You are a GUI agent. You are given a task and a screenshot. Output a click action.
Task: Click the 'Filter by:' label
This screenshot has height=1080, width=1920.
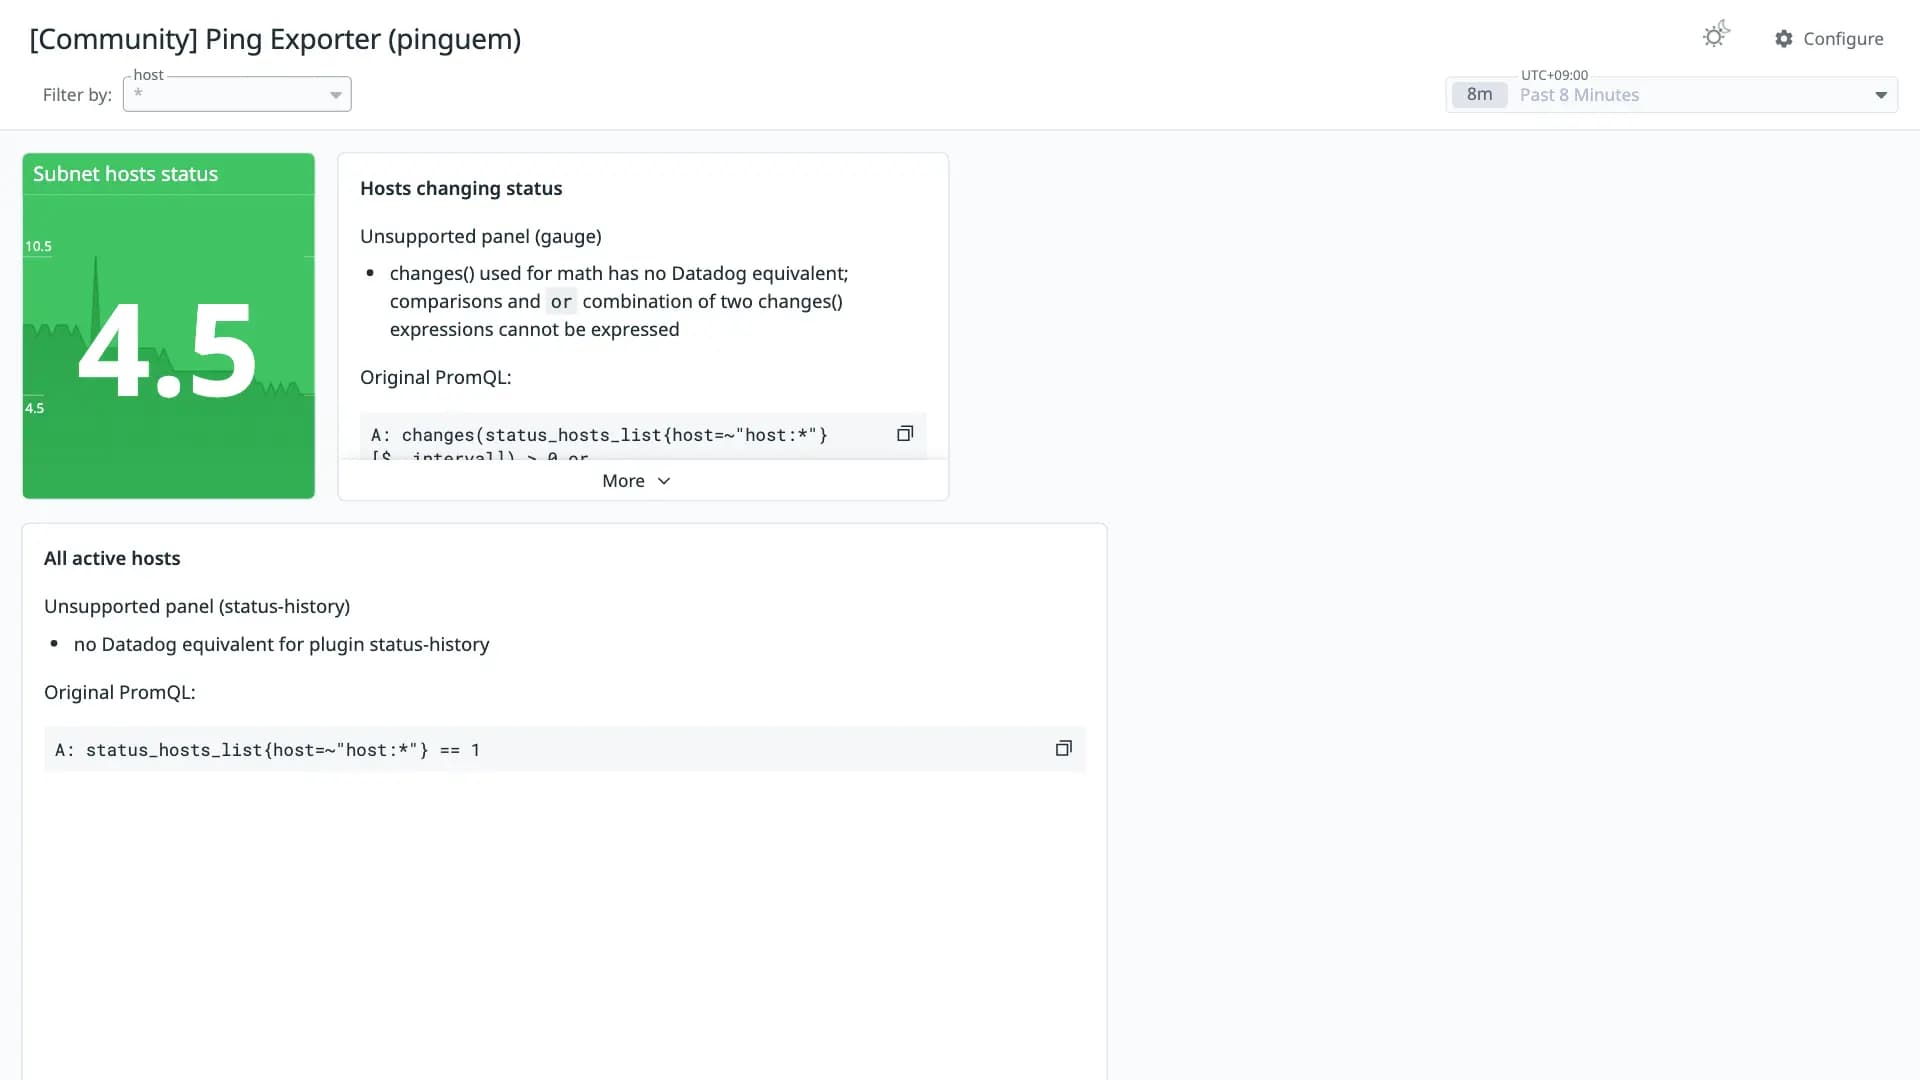[77, 95]
